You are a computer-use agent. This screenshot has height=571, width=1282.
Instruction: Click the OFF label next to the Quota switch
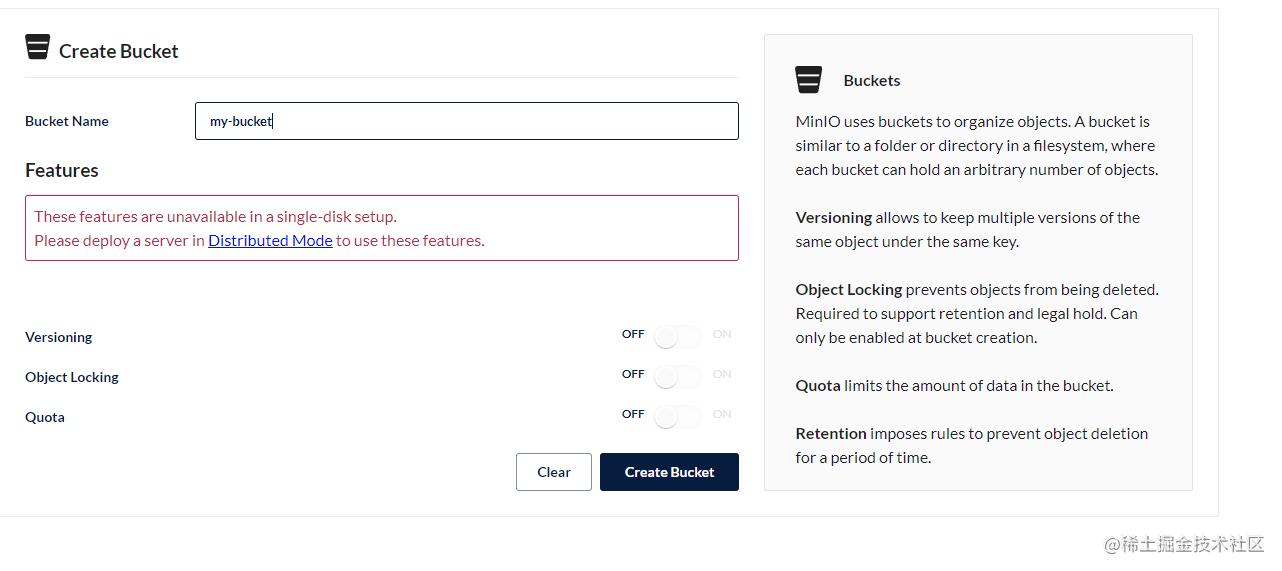[x=633, y=414]
